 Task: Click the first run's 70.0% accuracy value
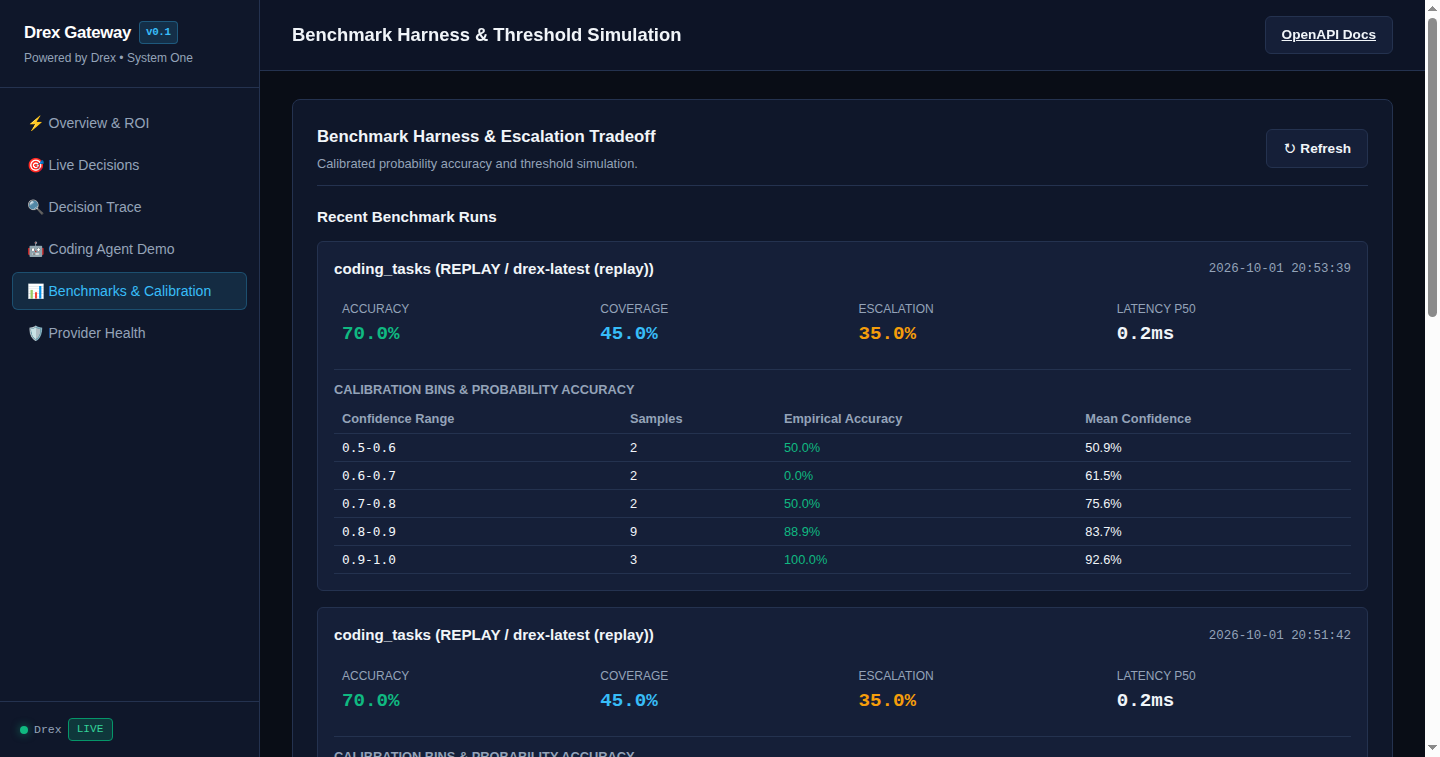point(371,334)
